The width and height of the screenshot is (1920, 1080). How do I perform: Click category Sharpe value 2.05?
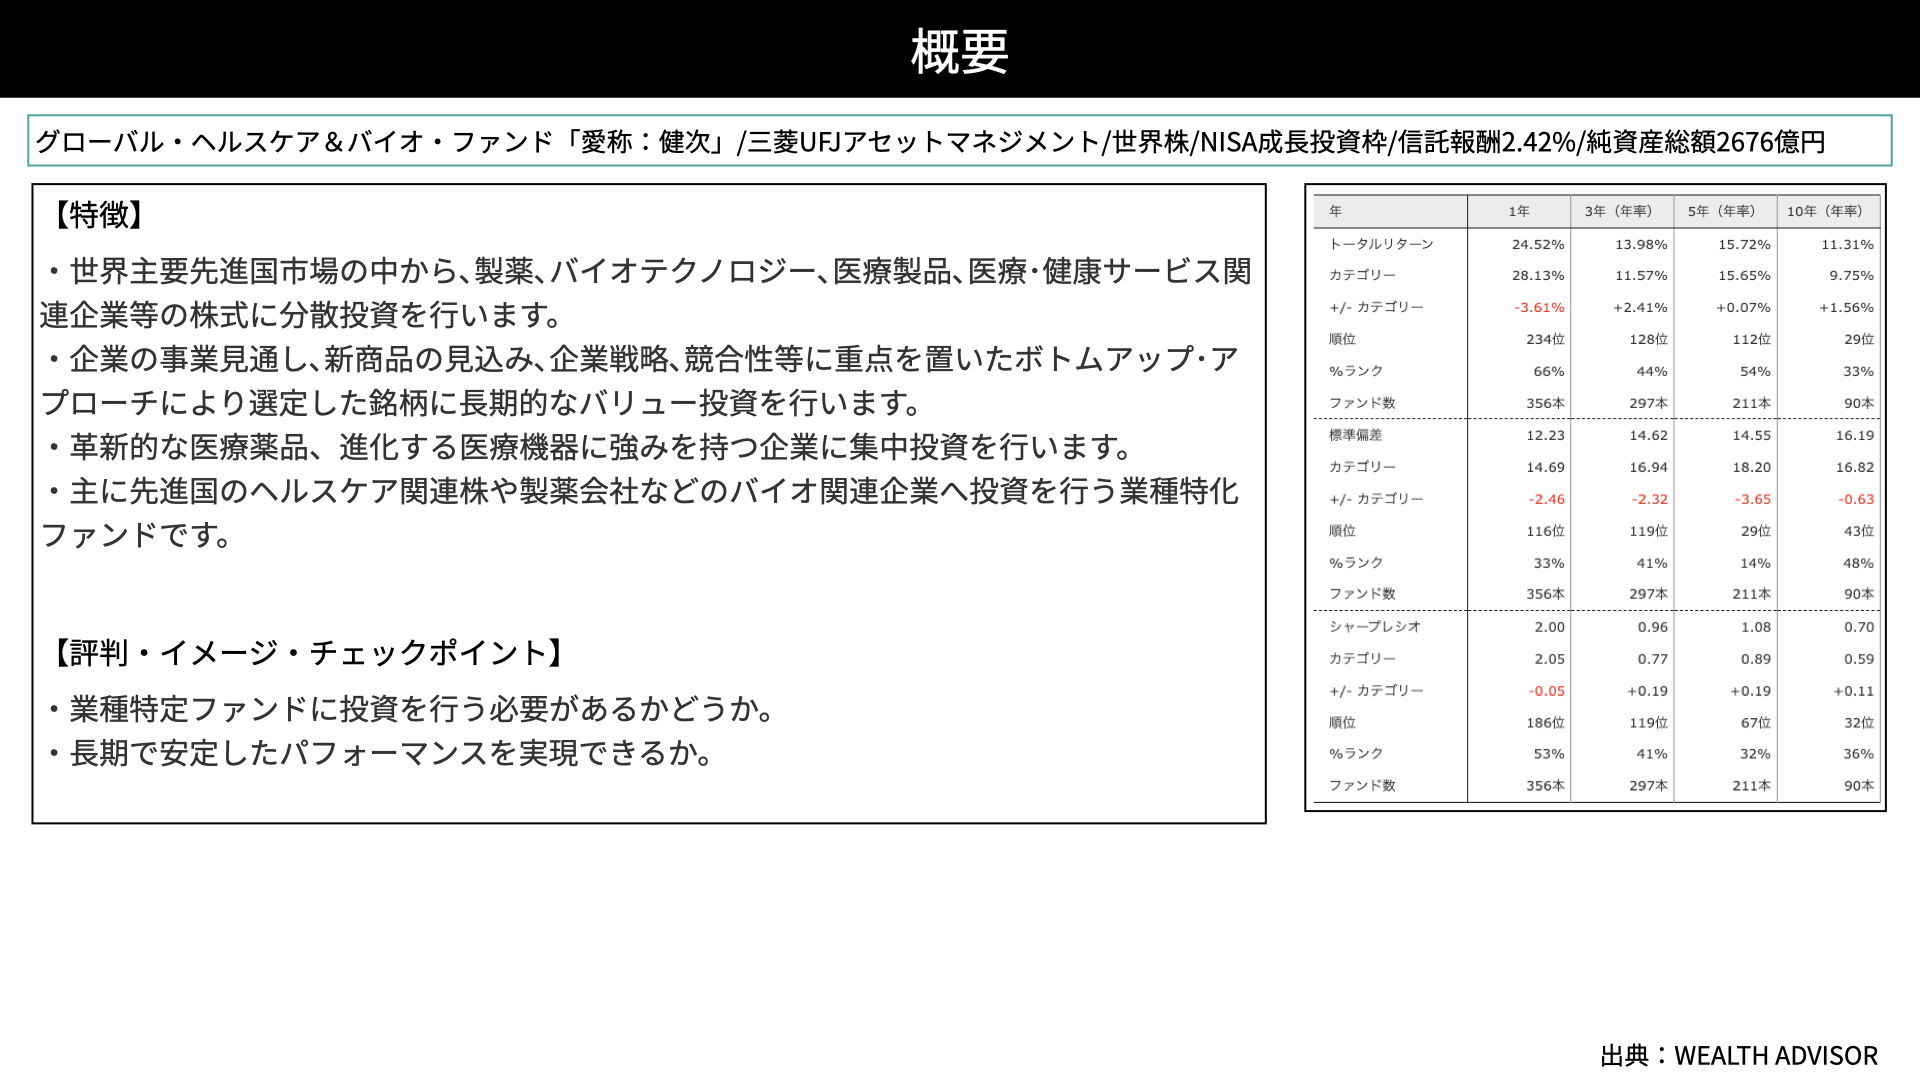[1549, 659]
